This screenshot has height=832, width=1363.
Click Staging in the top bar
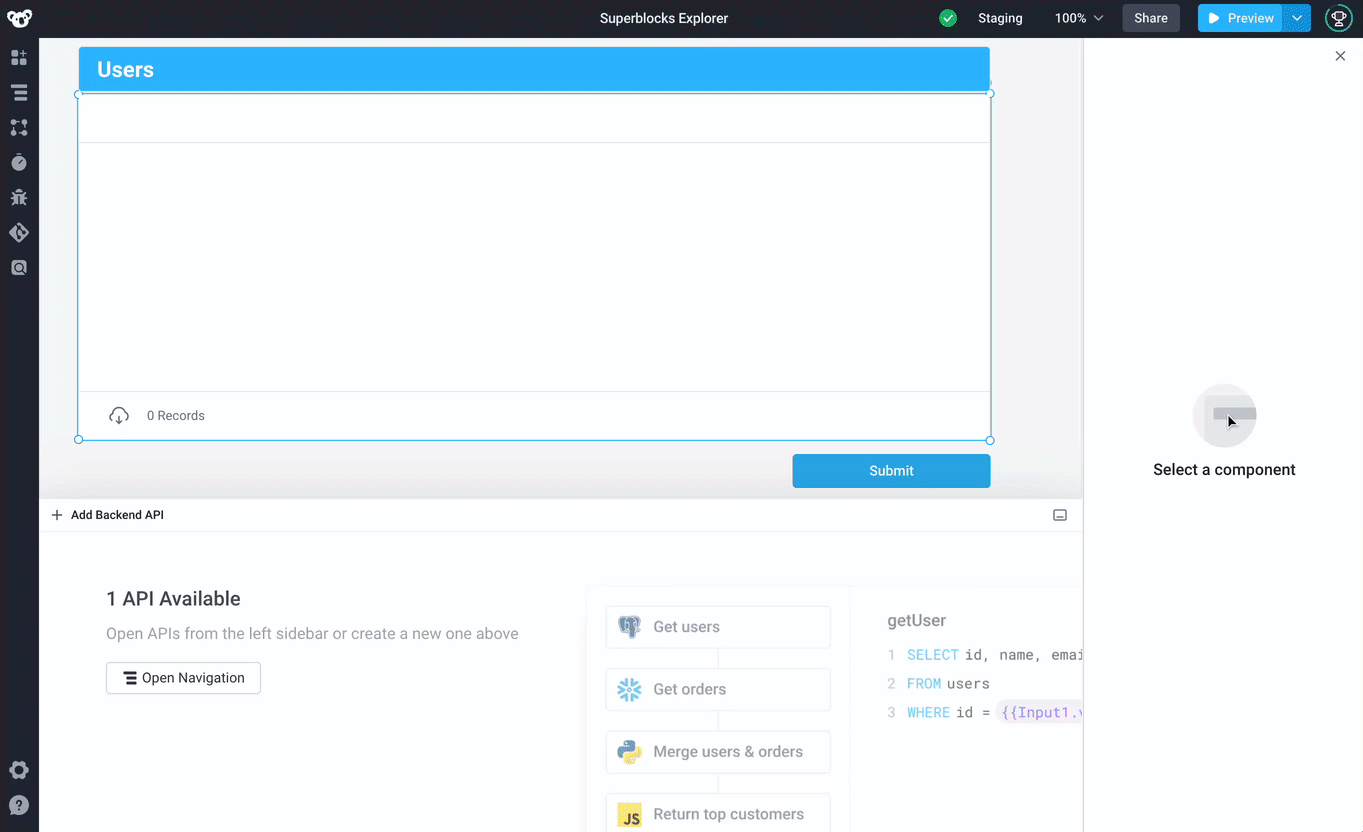[999, 17]
